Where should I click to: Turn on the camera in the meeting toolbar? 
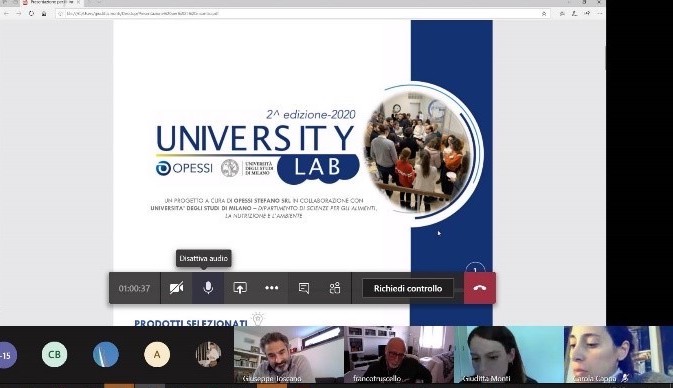176,288
